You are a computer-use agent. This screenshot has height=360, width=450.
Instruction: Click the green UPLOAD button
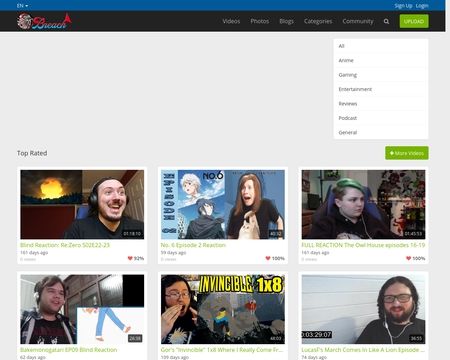pos(414,21)
